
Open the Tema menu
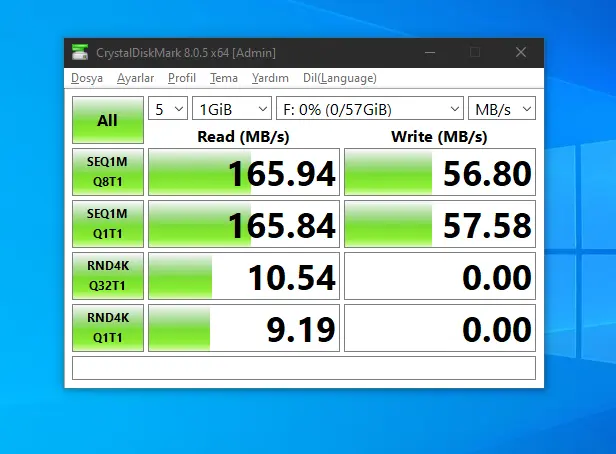224,78
